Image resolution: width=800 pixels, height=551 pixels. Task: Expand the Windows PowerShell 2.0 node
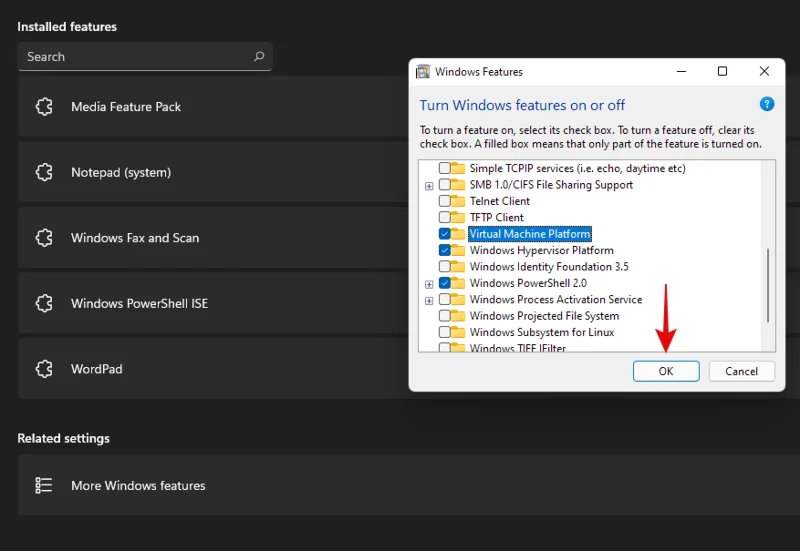point(429,284)
